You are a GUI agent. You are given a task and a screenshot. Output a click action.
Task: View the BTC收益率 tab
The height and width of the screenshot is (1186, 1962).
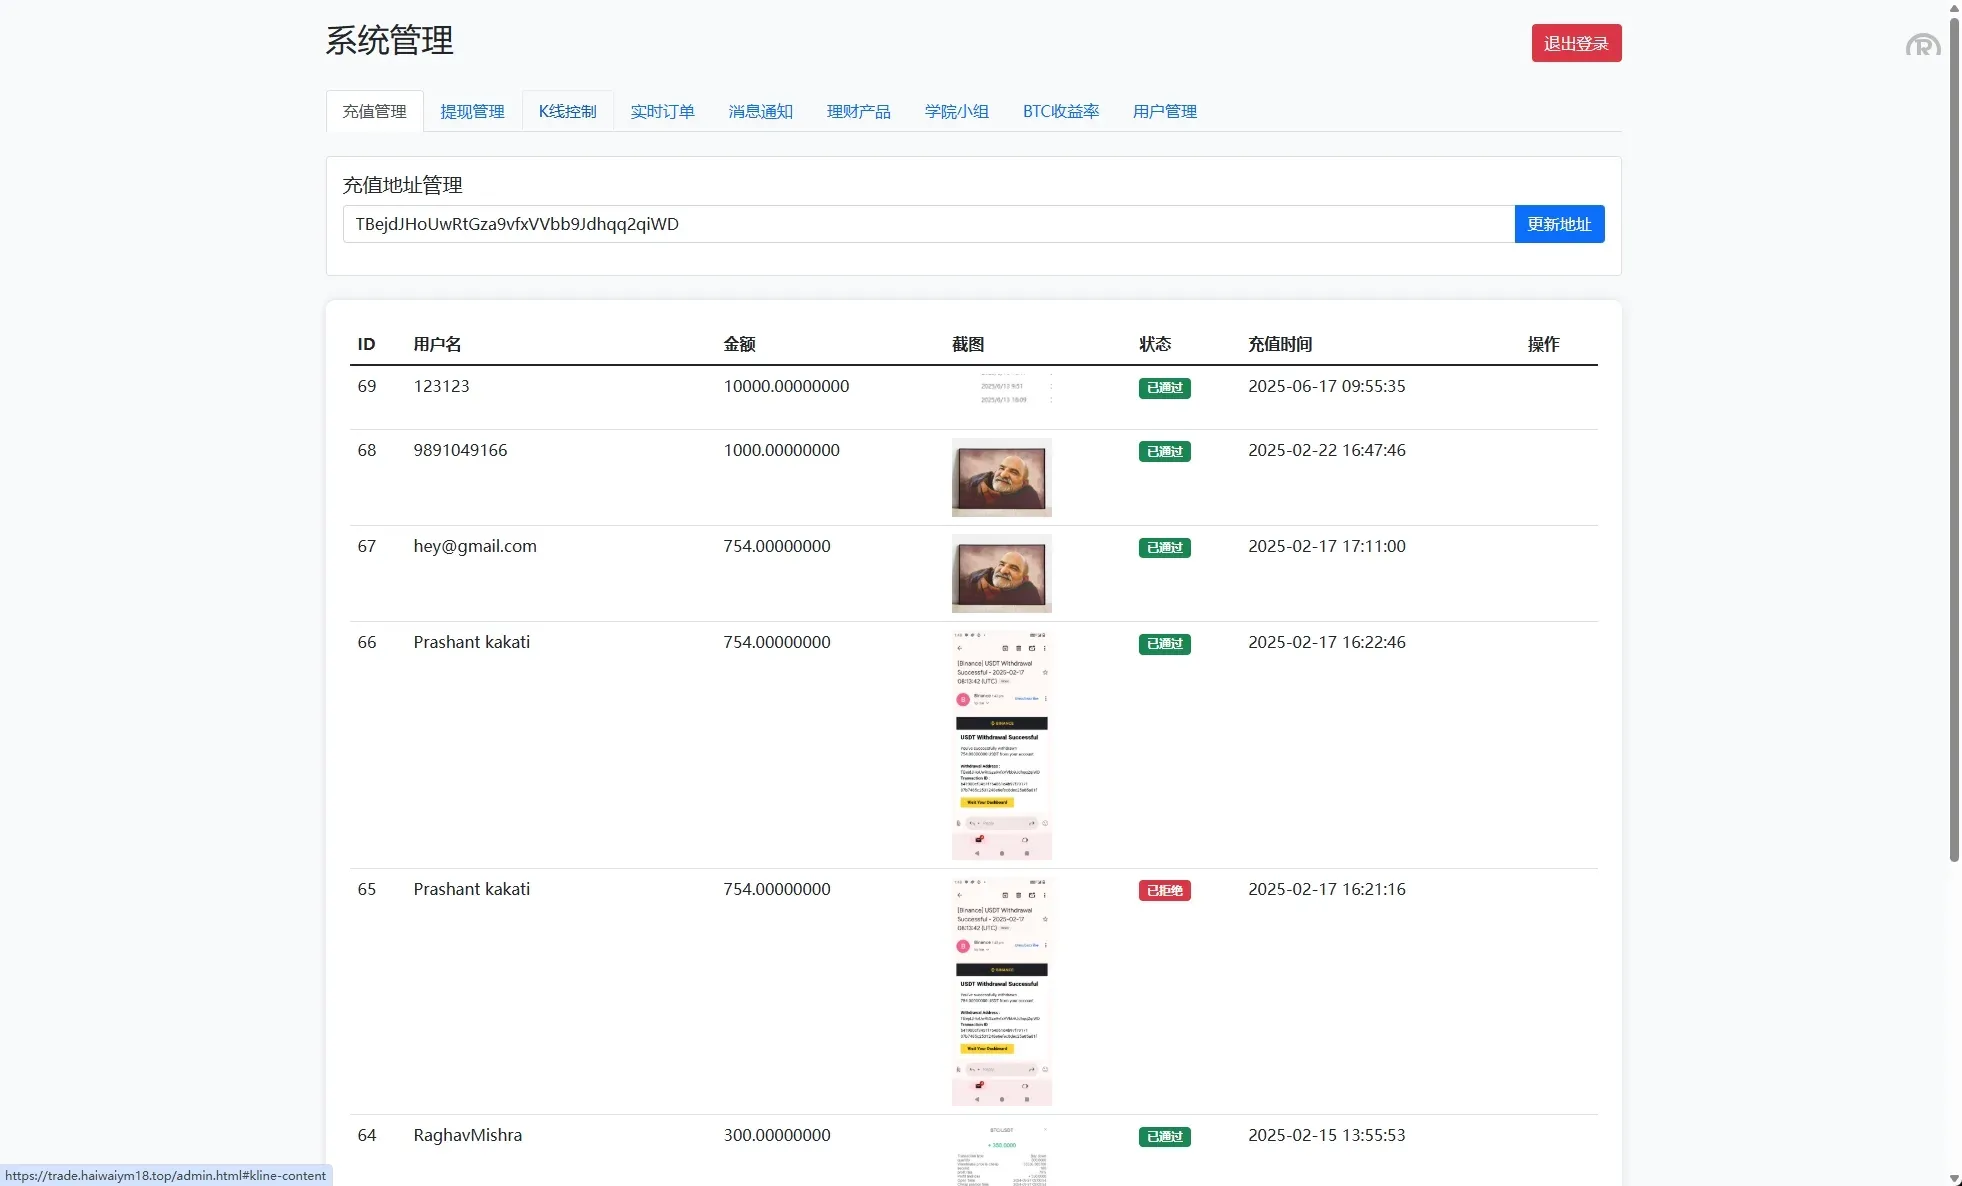[x=1060, y=111]
